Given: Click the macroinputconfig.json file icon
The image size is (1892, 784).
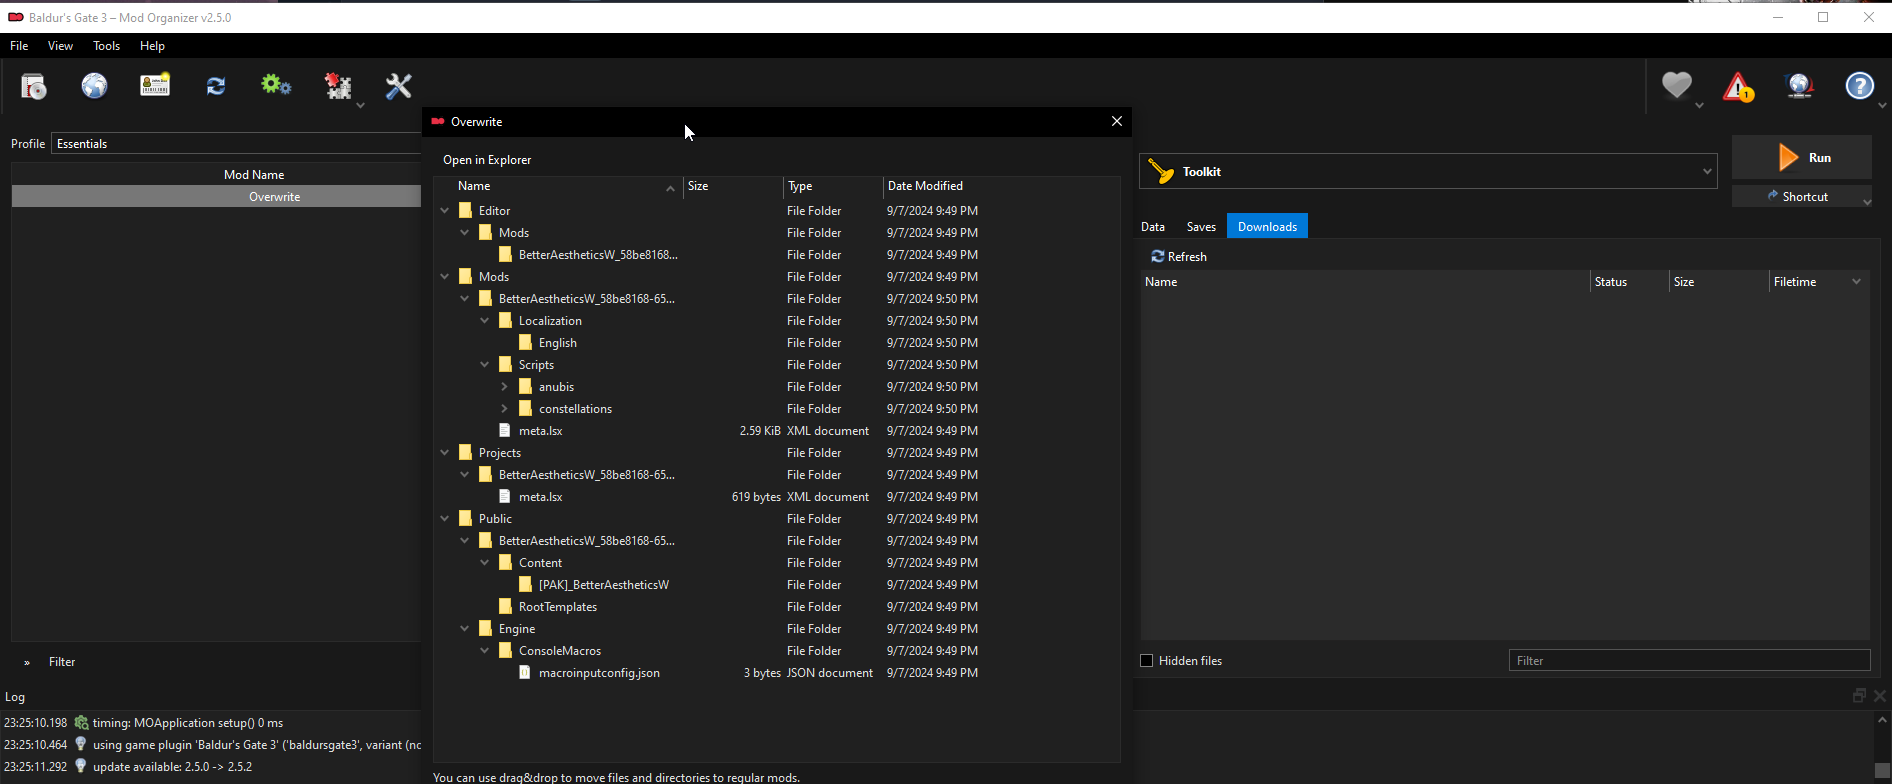Looking at the screenshot, I should (525, 672).
